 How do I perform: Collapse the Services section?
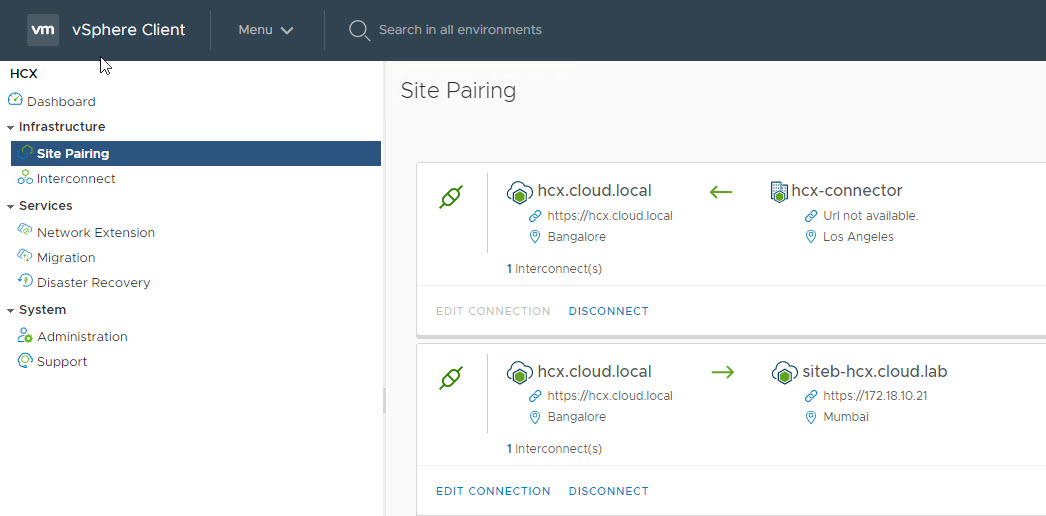click(10, 206)
